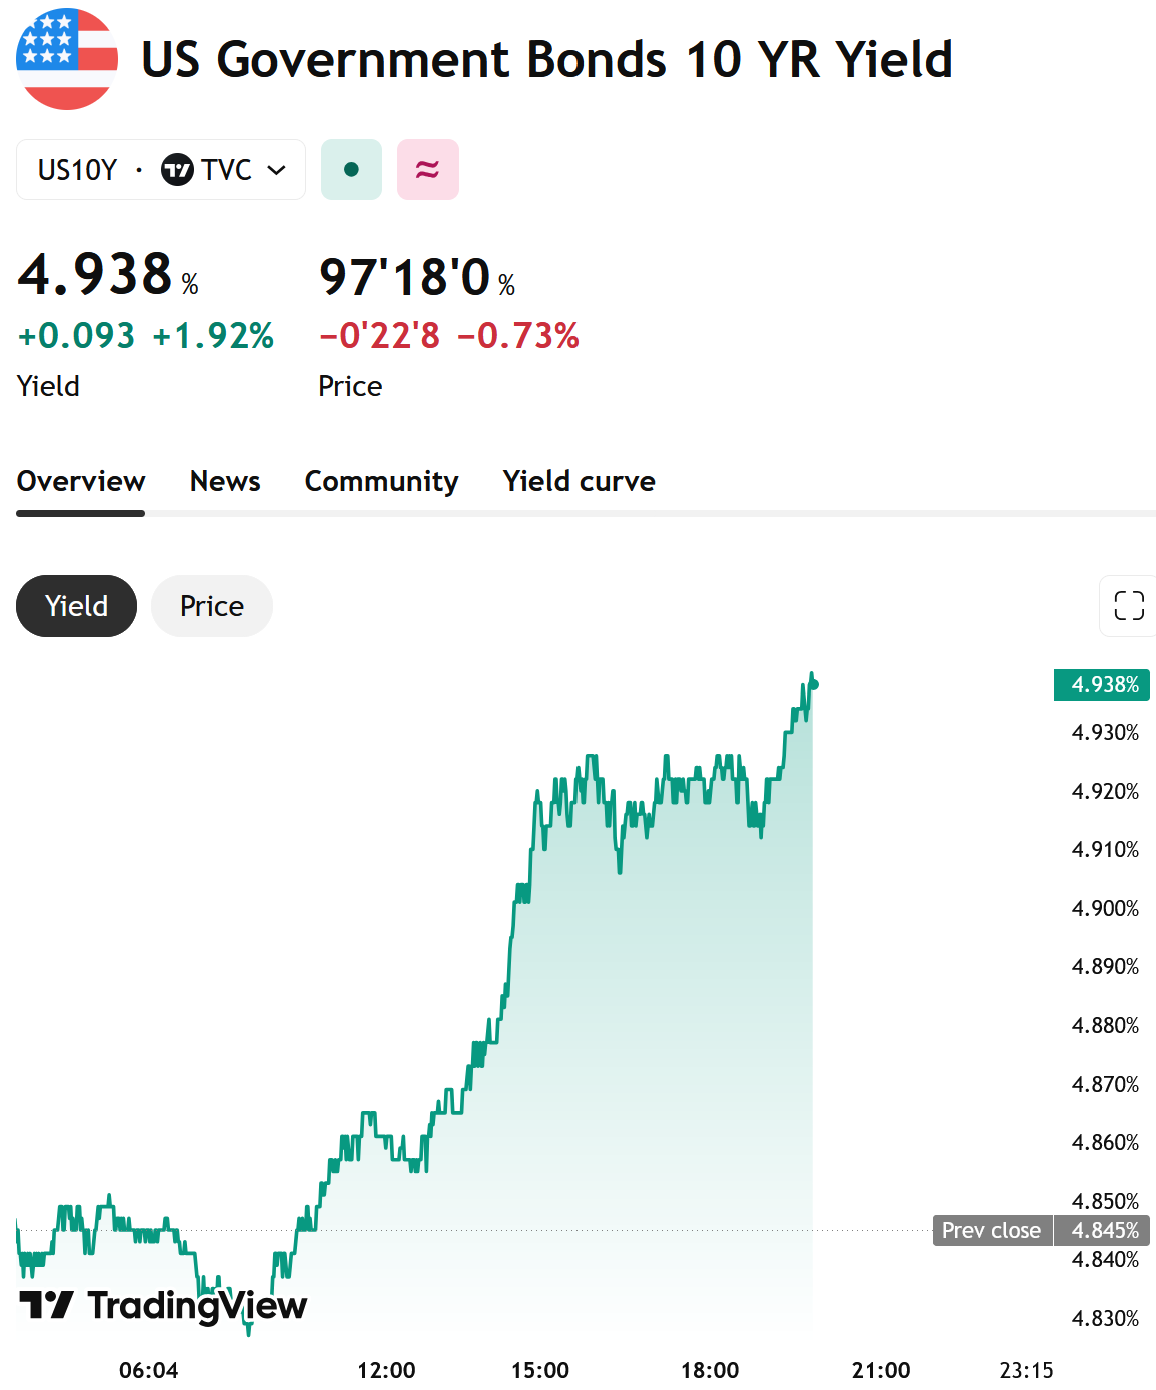
Task: Expand the US10Y TVC symbol dropdown
Action: (x=161, y=170)
